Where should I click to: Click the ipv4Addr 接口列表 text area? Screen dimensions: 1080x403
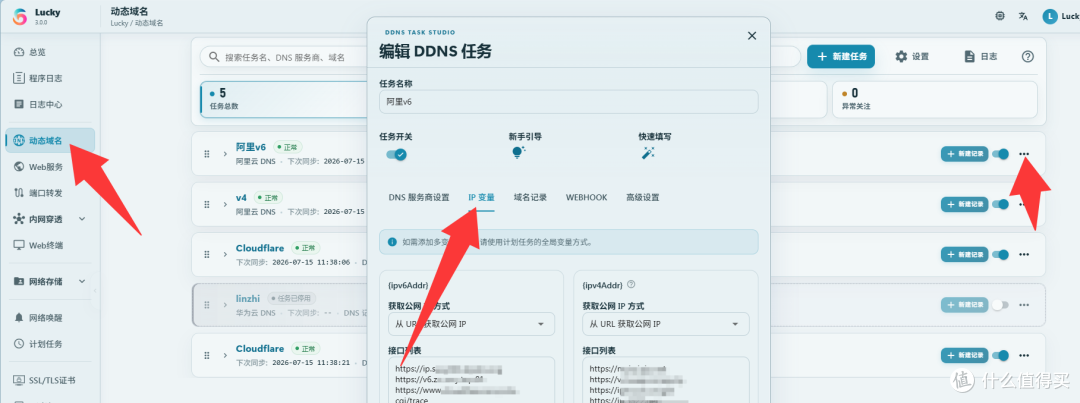[x=665, y=380]
